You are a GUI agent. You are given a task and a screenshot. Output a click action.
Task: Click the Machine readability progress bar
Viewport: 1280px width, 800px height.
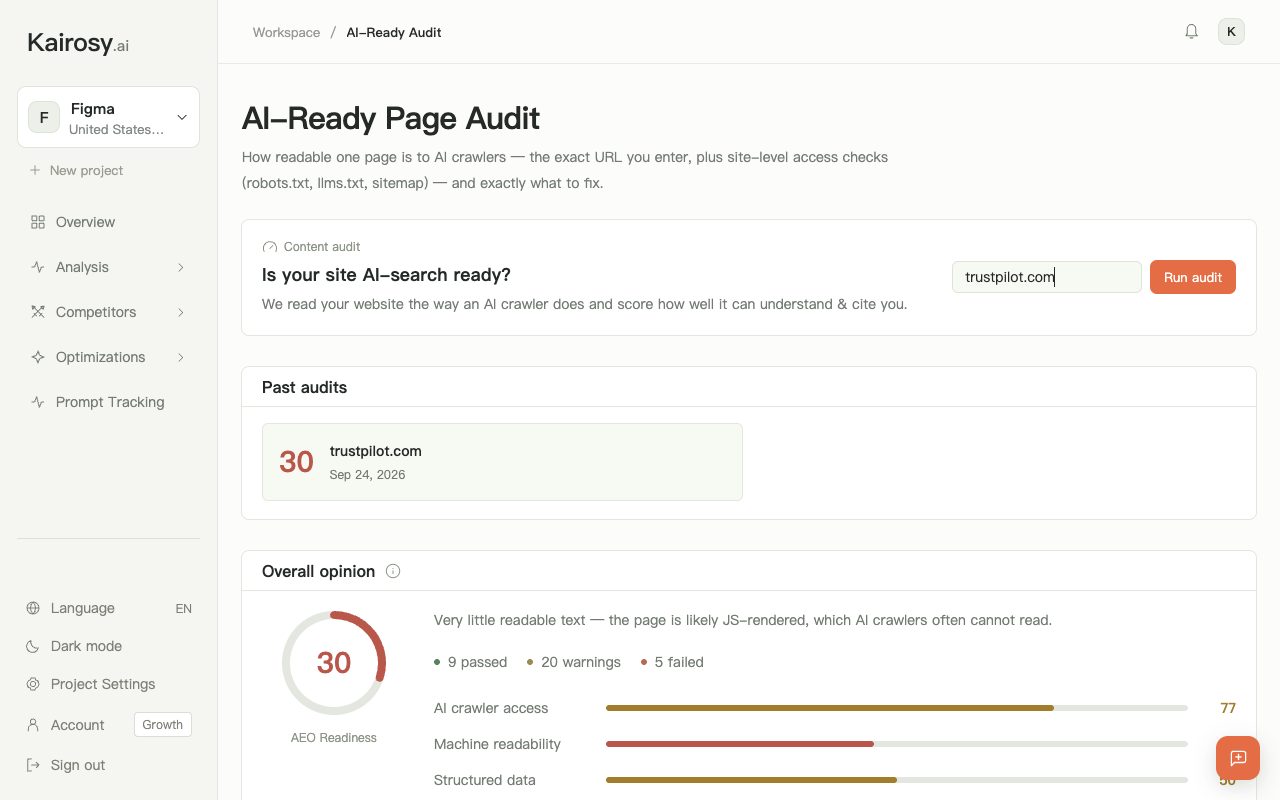pyautogui.click(x=896, y=744)
